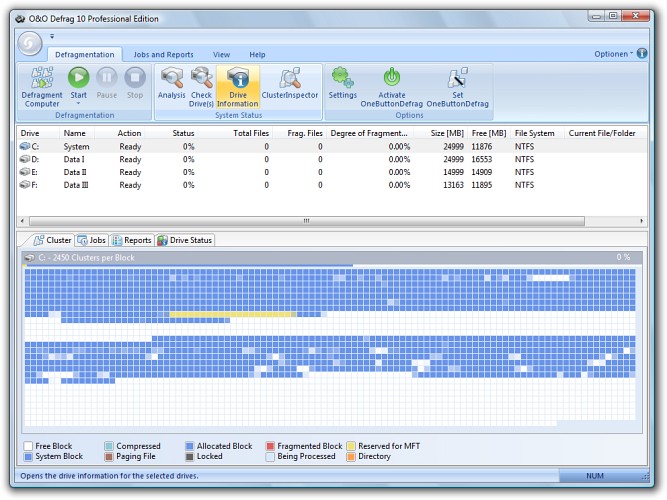
Task: Open the Jobs and Reports tab
Action: [163, 54]
